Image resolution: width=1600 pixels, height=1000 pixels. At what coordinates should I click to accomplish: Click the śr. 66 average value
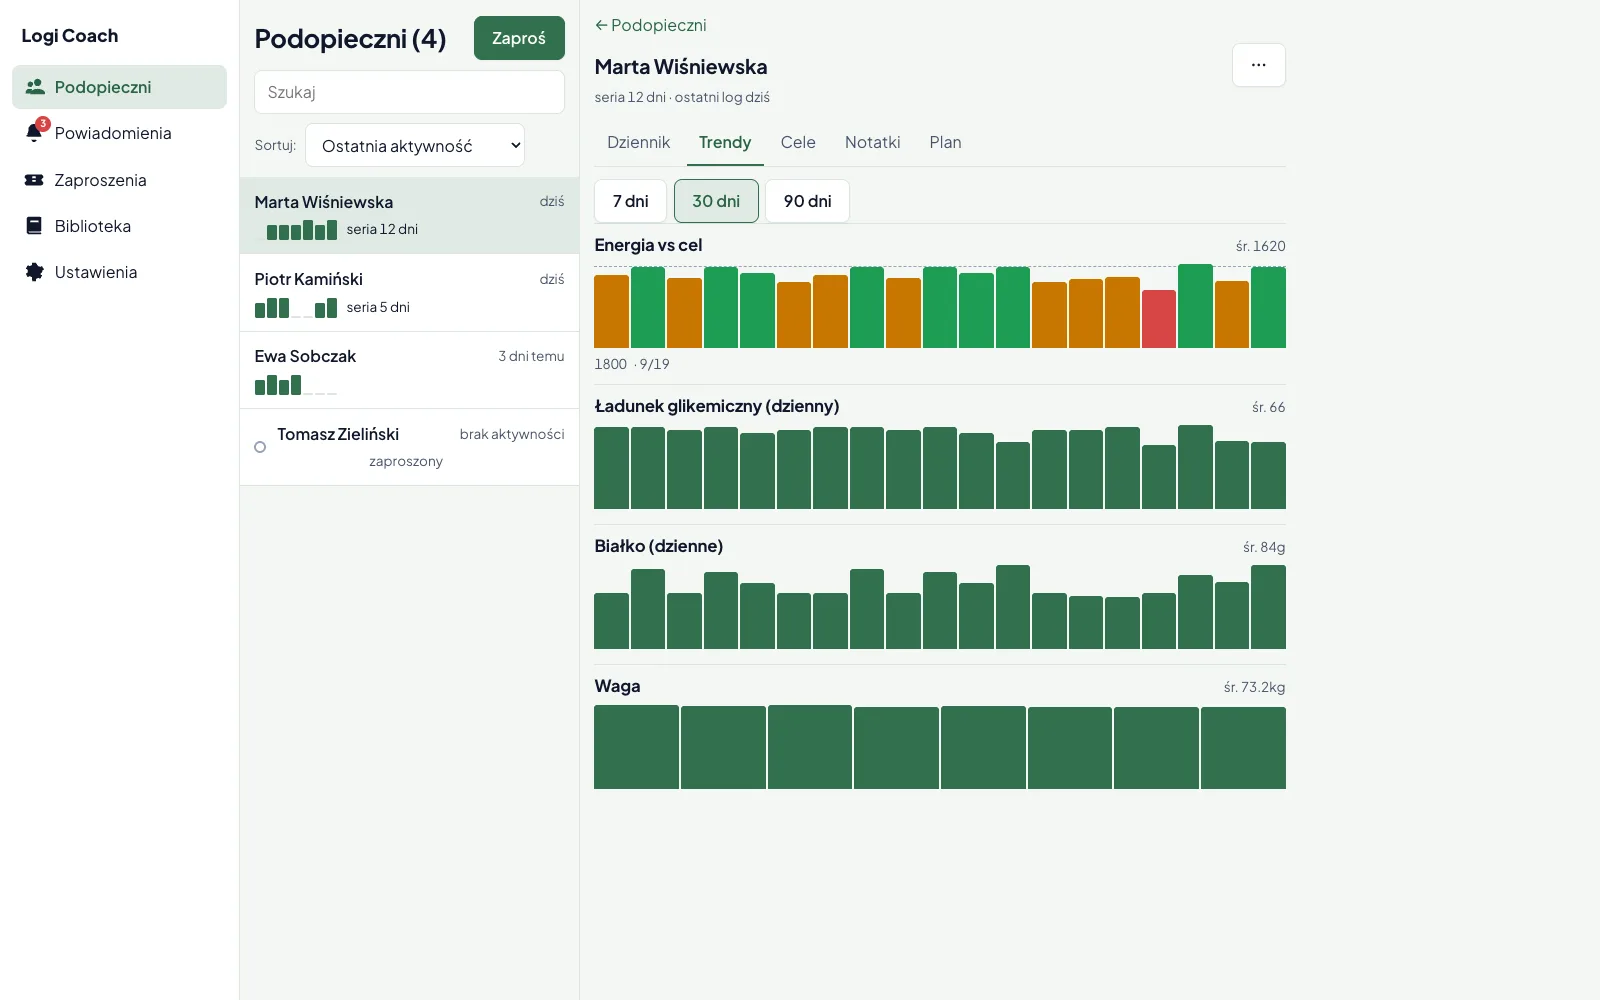1269,407
